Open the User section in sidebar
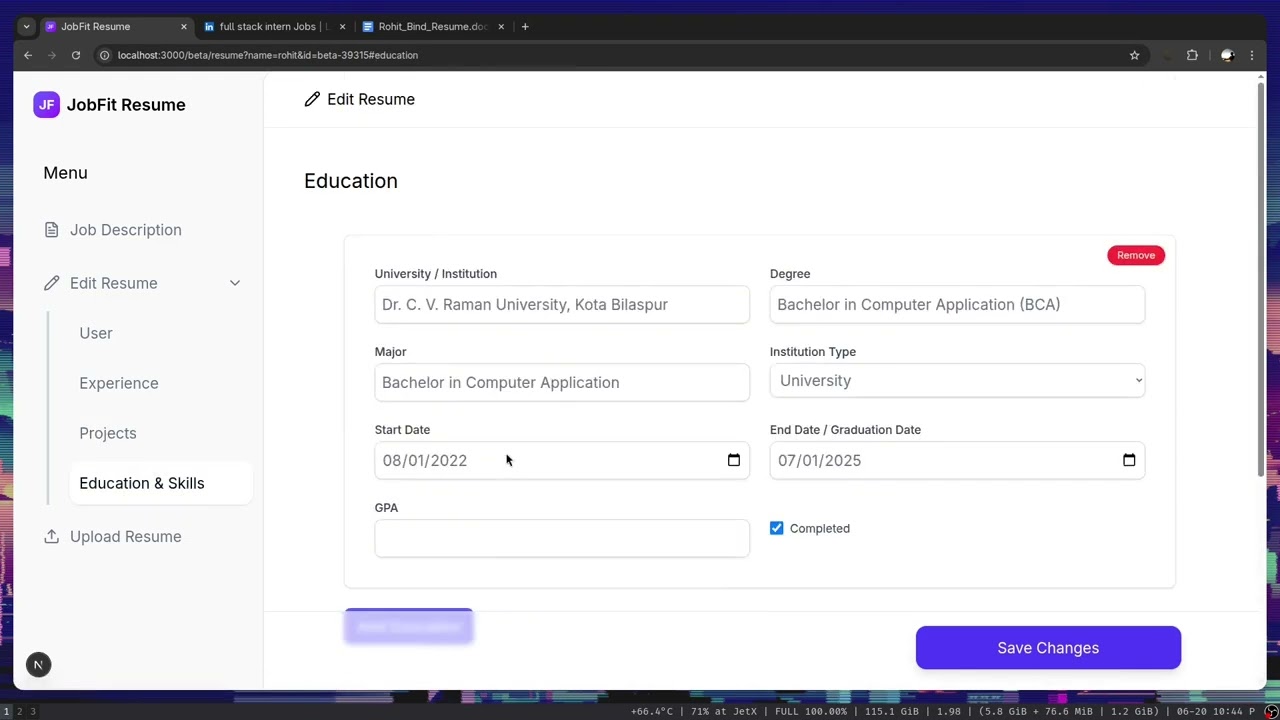 [x=96, y=333]
